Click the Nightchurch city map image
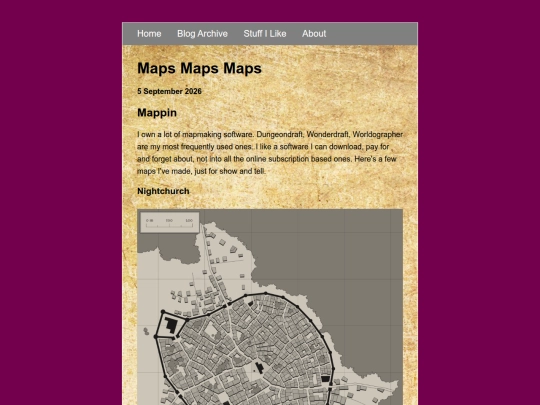This screenshot has height=405, width=540. 270,307
